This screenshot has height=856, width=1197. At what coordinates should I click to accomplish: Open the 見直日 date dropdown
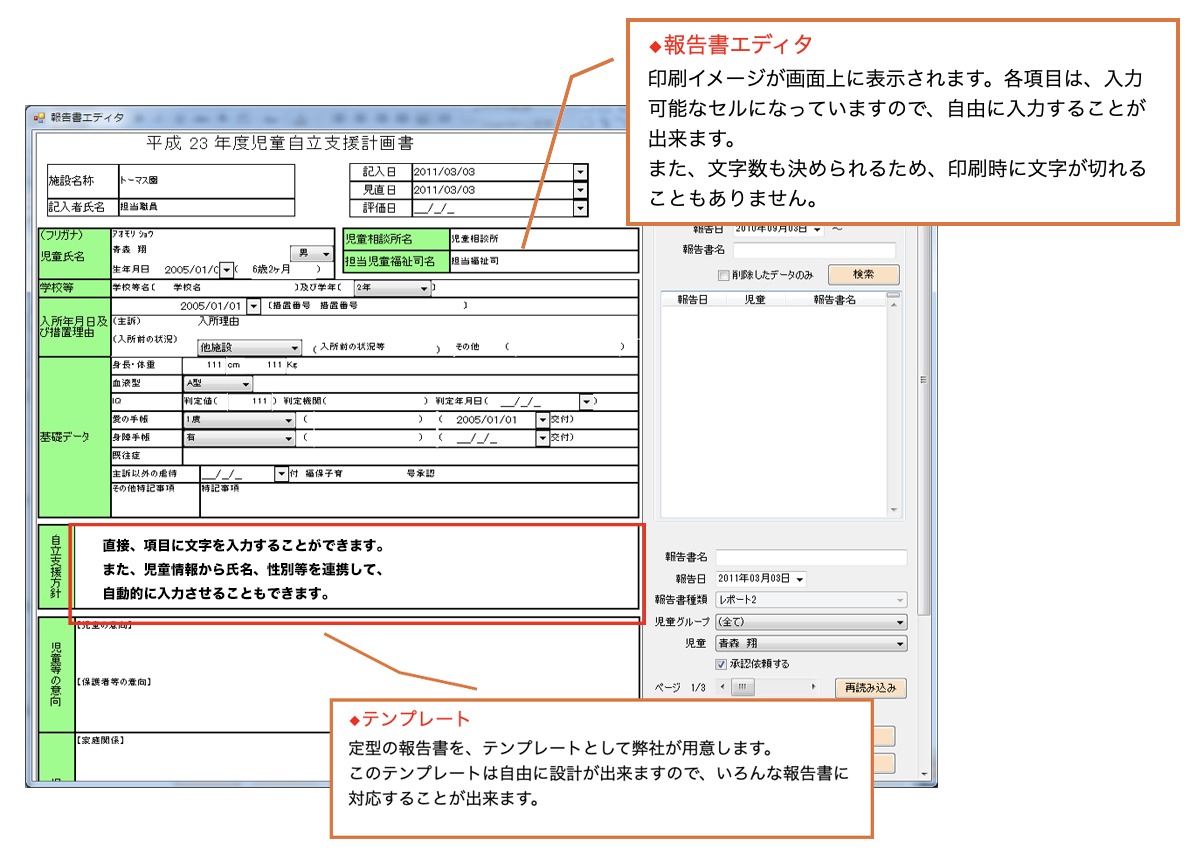(580, 190)
